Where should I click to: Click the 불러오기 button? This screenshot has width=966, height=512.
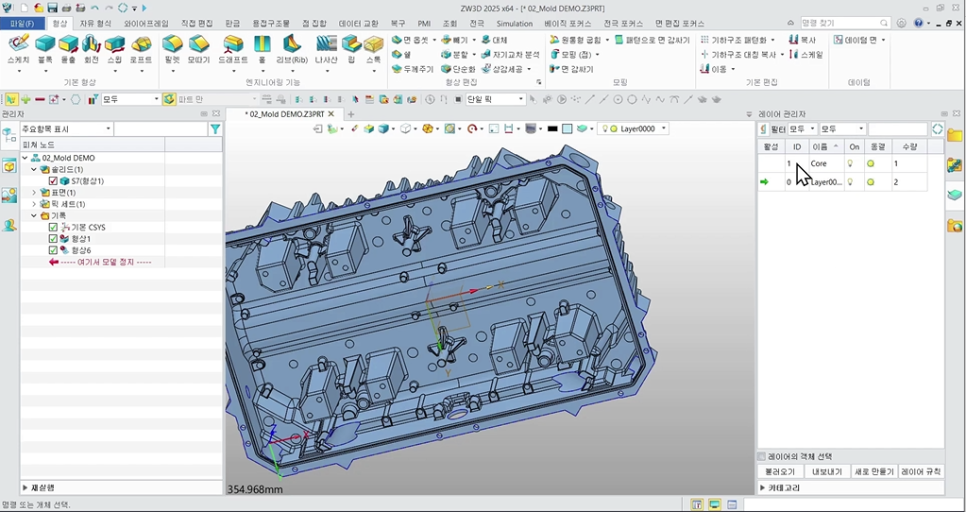click(780, 472)
